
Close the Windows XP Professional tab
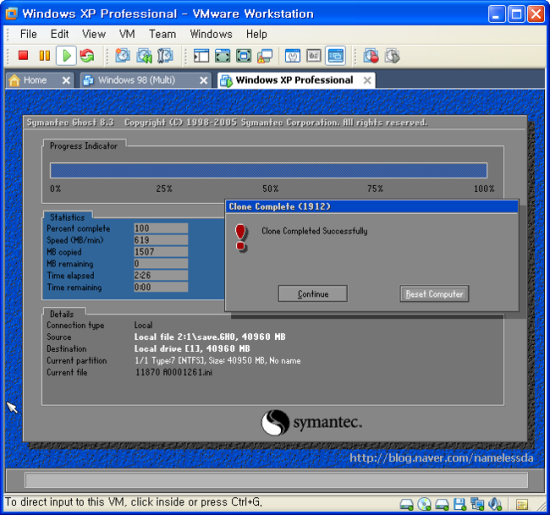(x=367, y=80)
